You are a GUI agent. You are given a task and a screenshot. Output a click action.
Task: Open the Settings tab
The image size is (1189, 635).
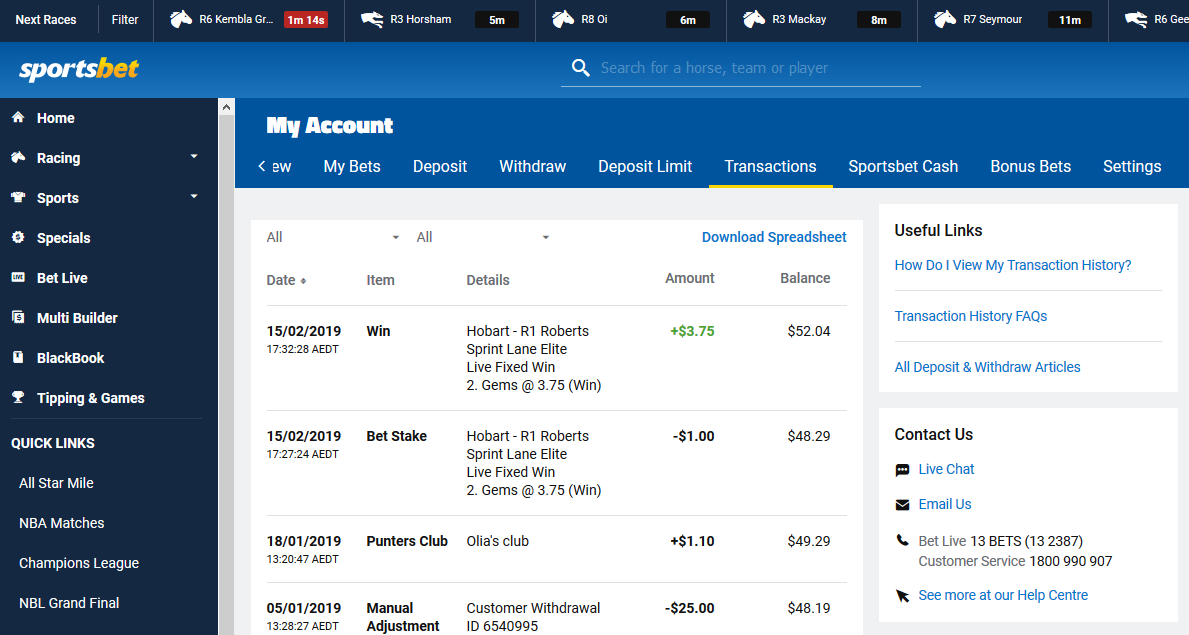(1132, 166)
